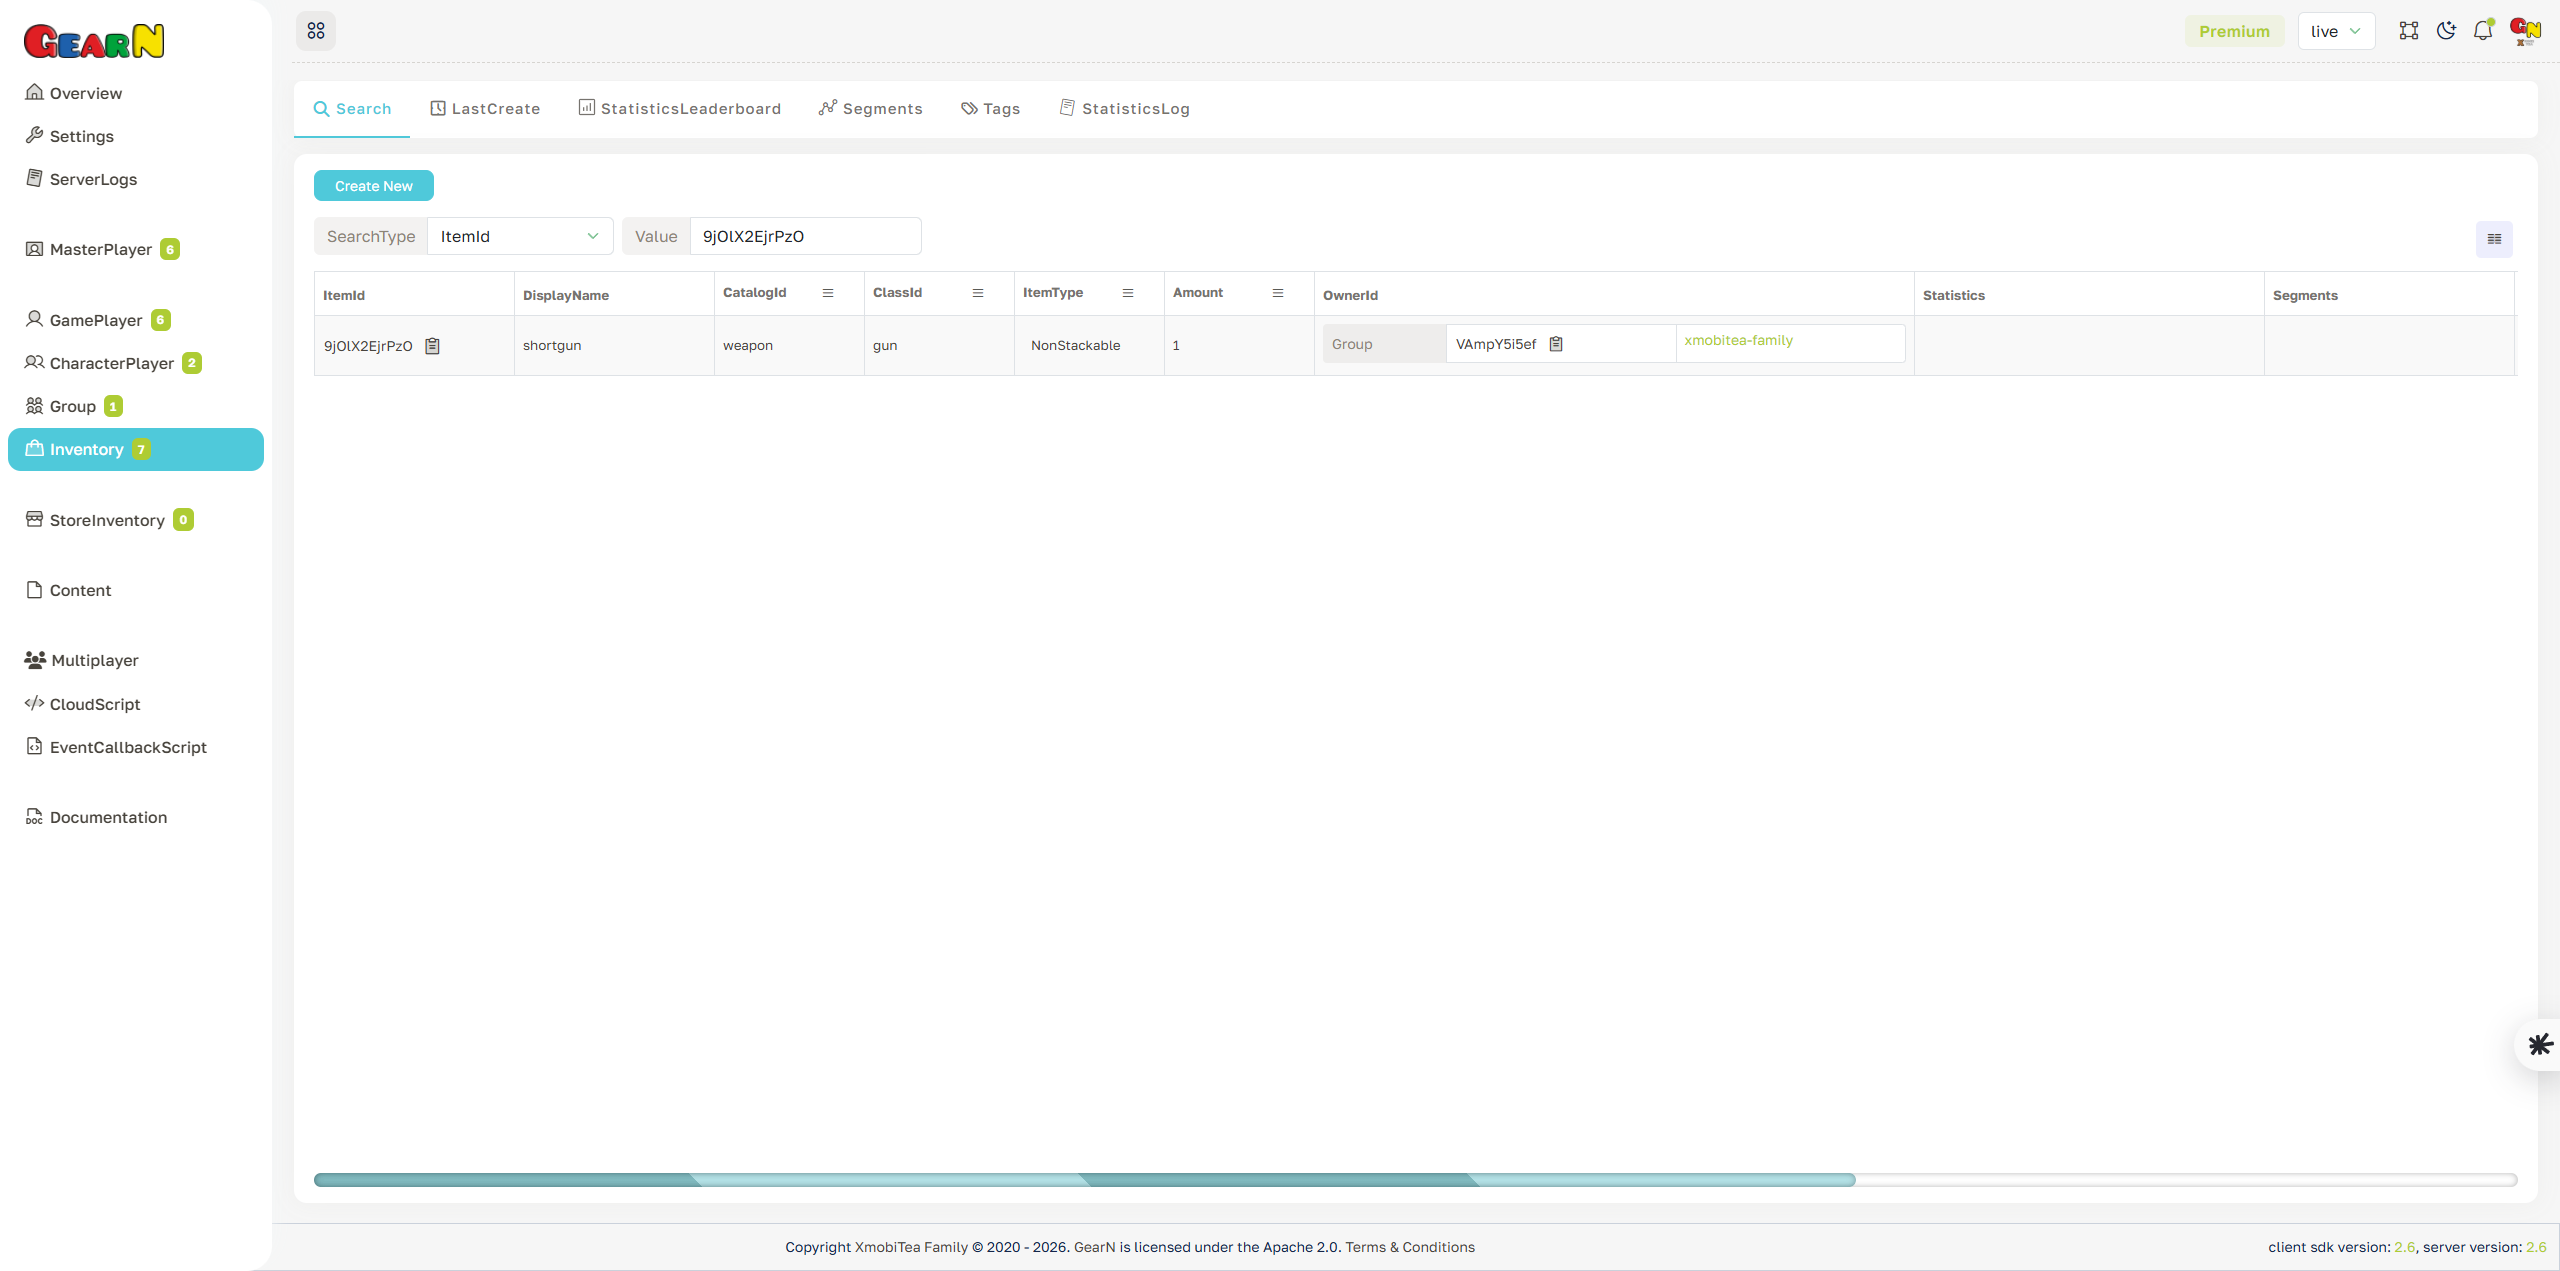Switch to the StatisticsLeaderboard tab
The height and width of the screenshot is (1271, 2560).
(679, 108)
